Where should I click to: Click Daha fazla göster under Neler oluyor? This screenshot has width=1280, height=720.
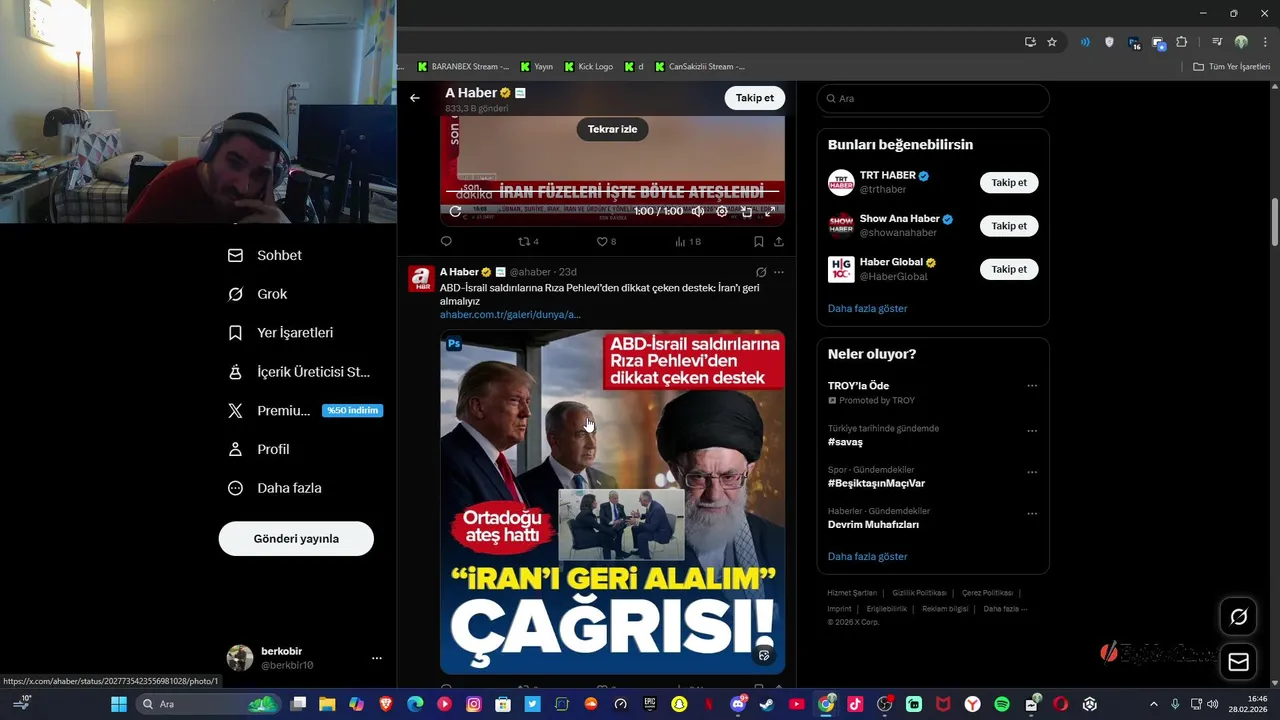tap(867, 556)
